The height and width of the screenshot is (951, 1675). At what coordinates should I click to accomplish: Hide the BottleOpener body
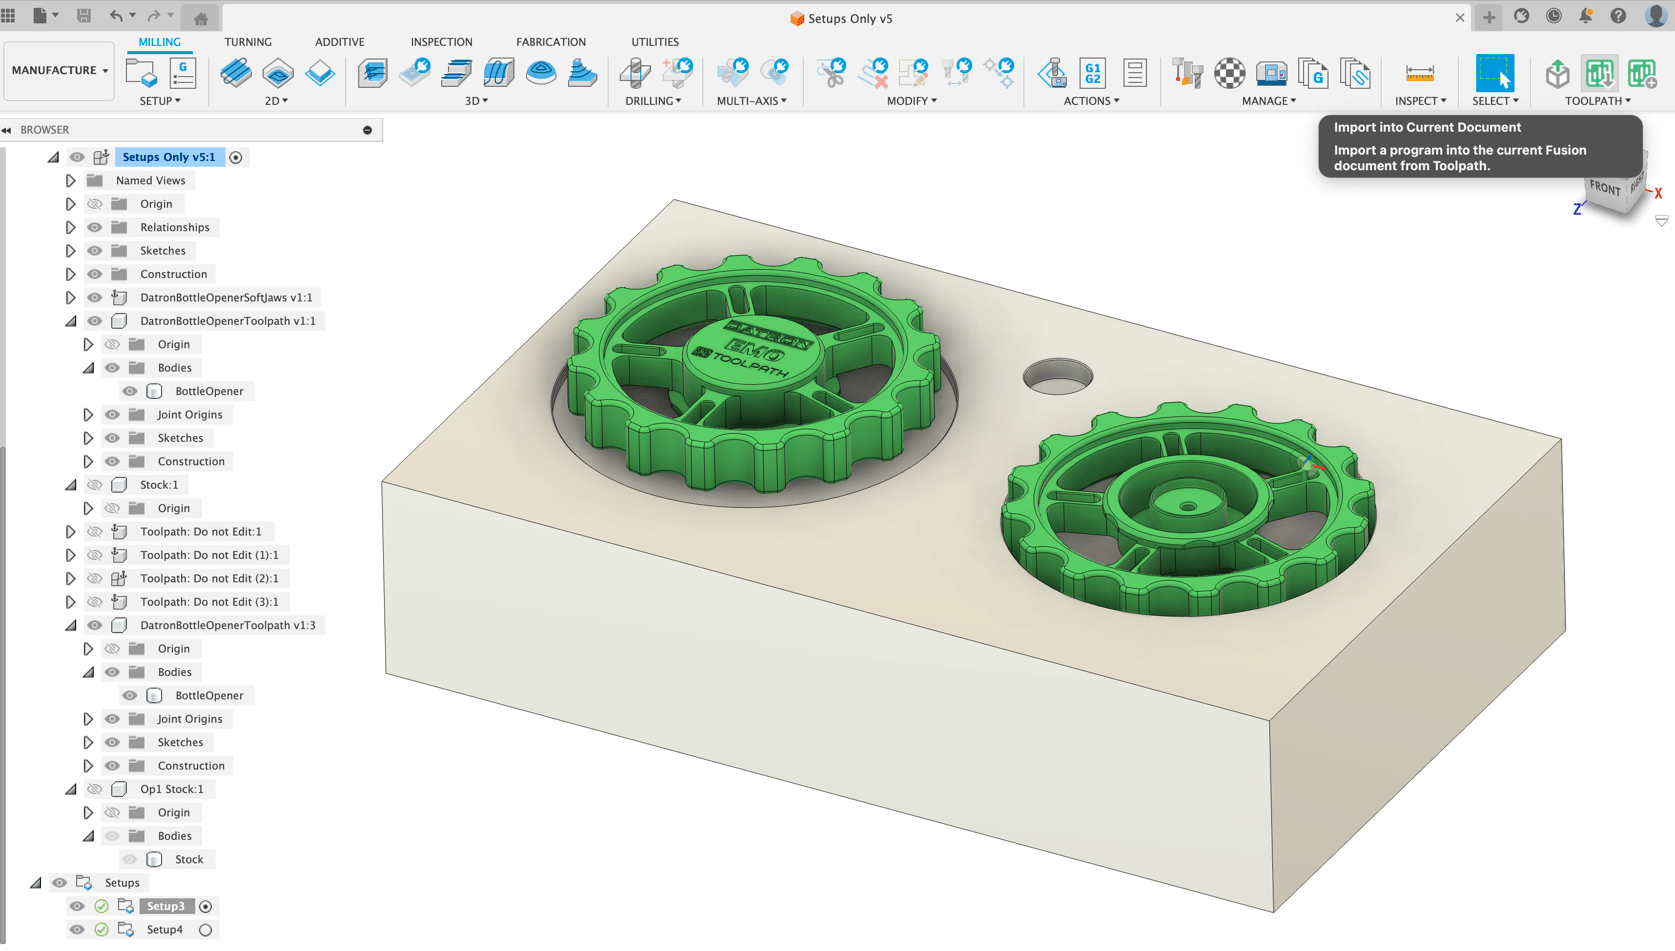(x=129, y=390)
